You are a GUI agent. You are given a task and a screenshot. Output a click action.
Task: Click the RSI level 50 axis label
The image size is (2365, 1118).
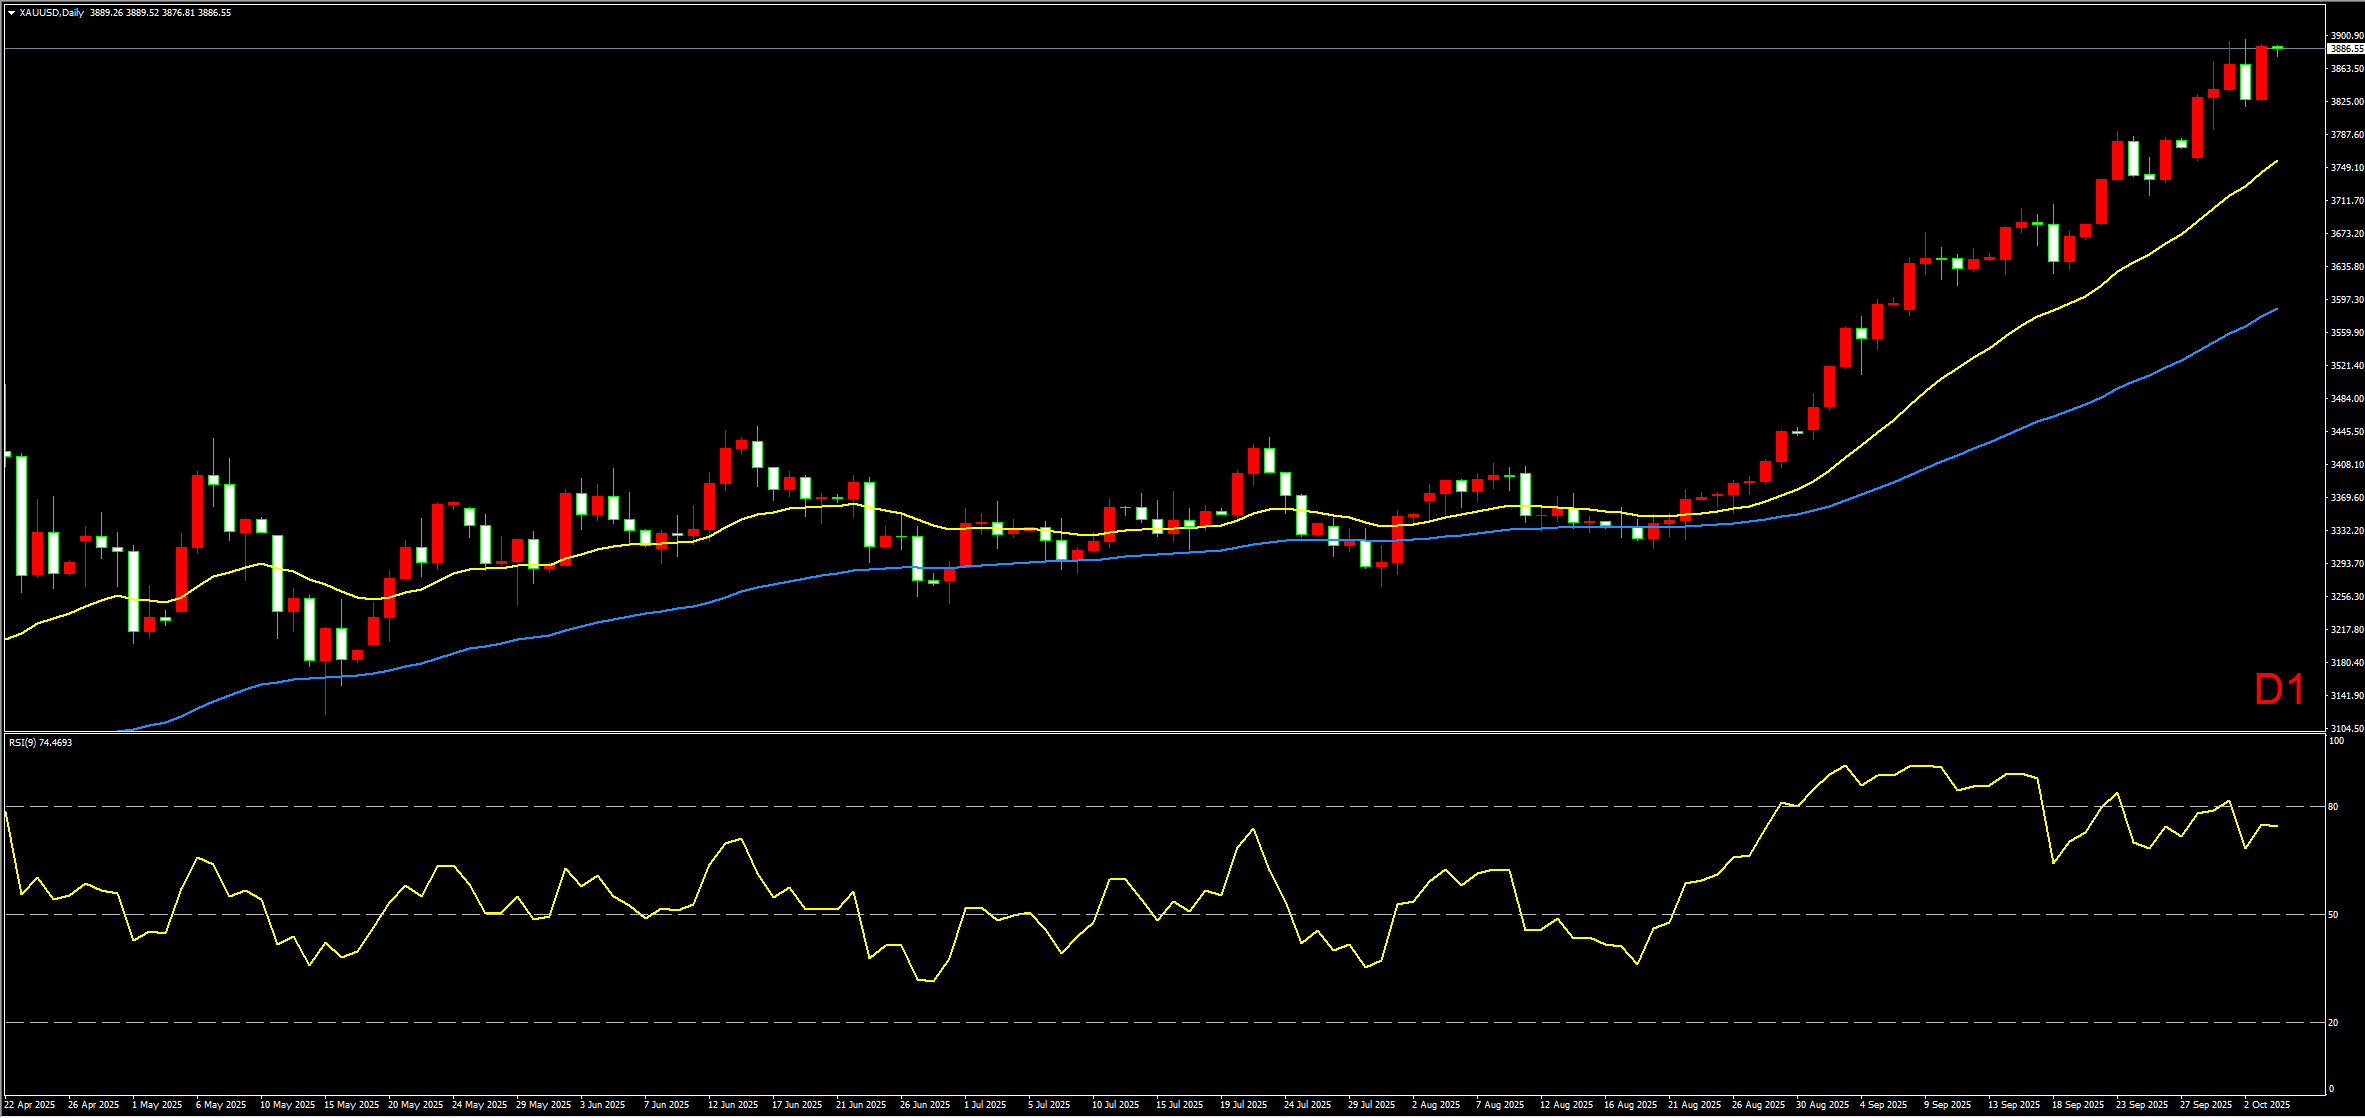point(2333,915)
